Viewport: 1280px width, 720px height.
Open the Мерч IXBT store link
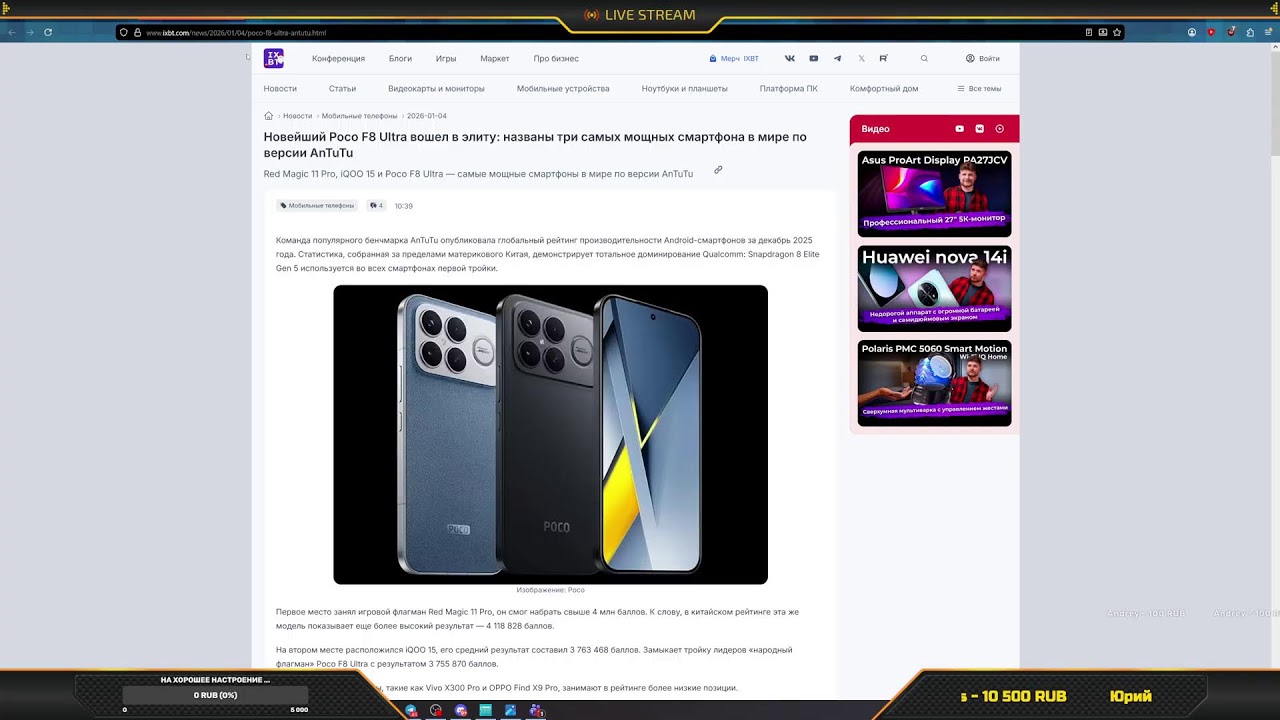tap(734, 59)
